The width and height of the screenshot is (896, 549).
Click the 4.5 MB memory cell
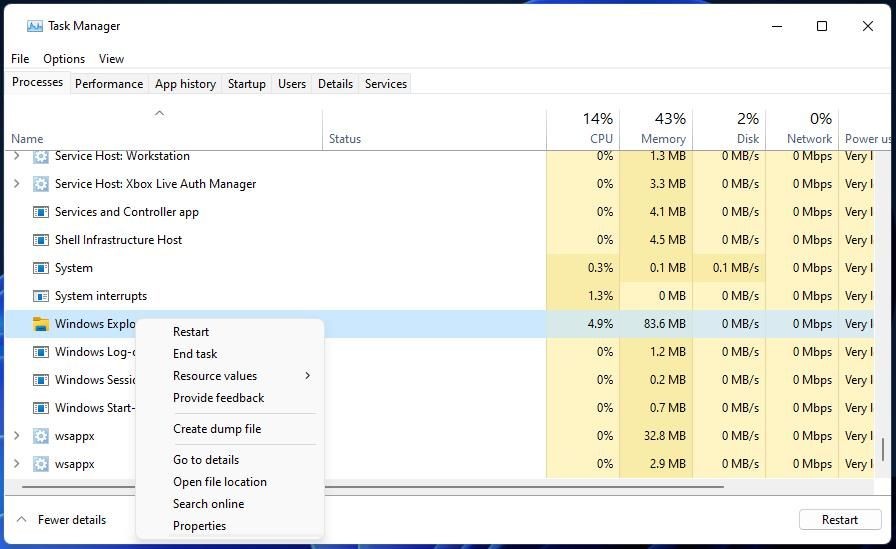pos(656,240)
